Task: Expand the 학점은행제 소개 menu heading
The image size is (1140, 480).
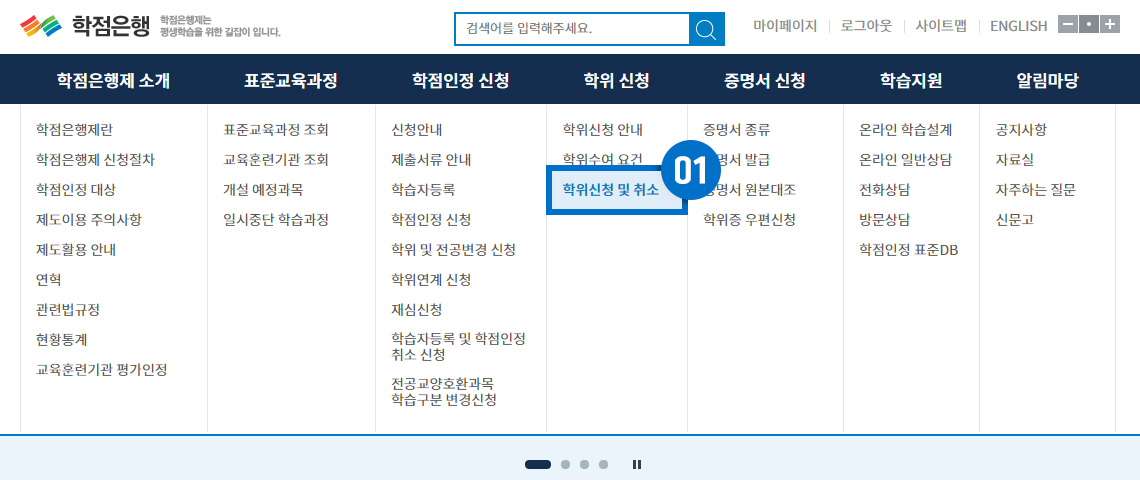Action: pyautogui.click(x=113, y=81)
